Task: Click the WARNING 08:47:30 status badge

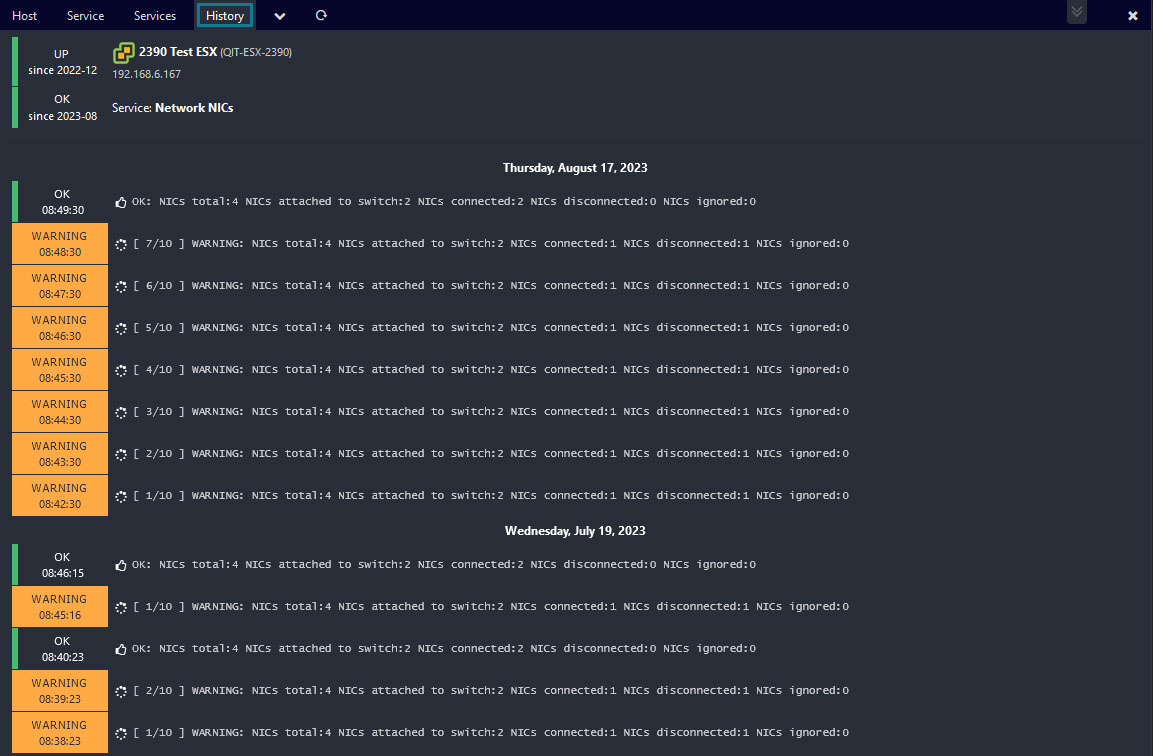Action: 59,285
